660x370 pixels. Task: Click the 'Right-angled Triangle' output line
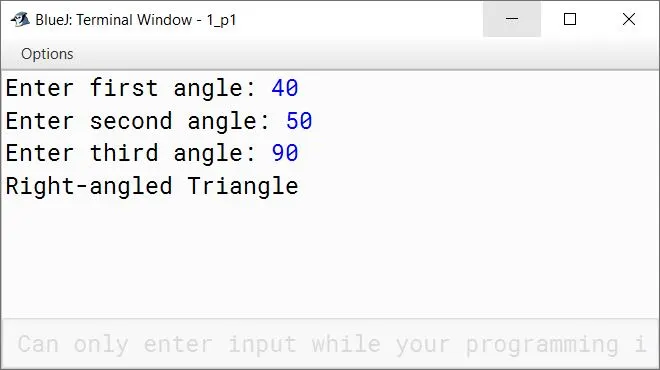point(152,186)
